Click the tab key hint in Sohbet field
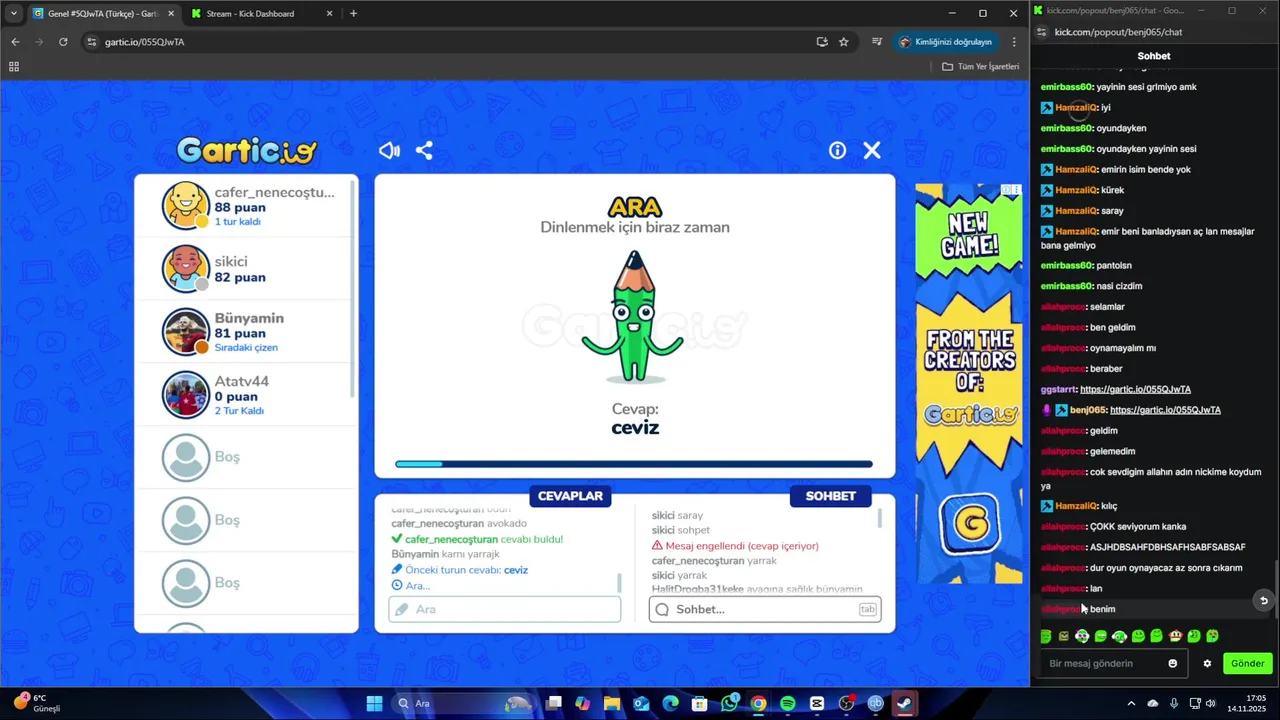 pyautogui.click(x=867, y=609)
